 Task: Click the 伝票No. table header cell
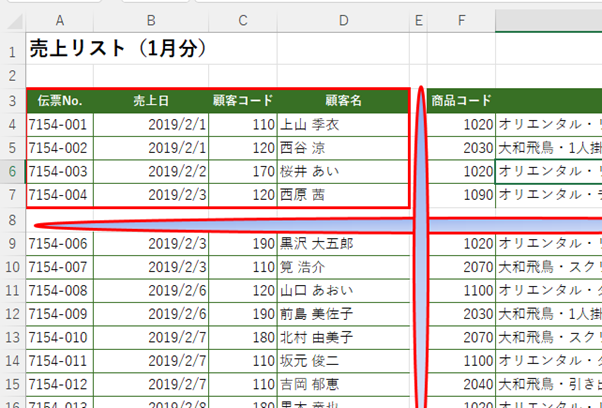61,100
